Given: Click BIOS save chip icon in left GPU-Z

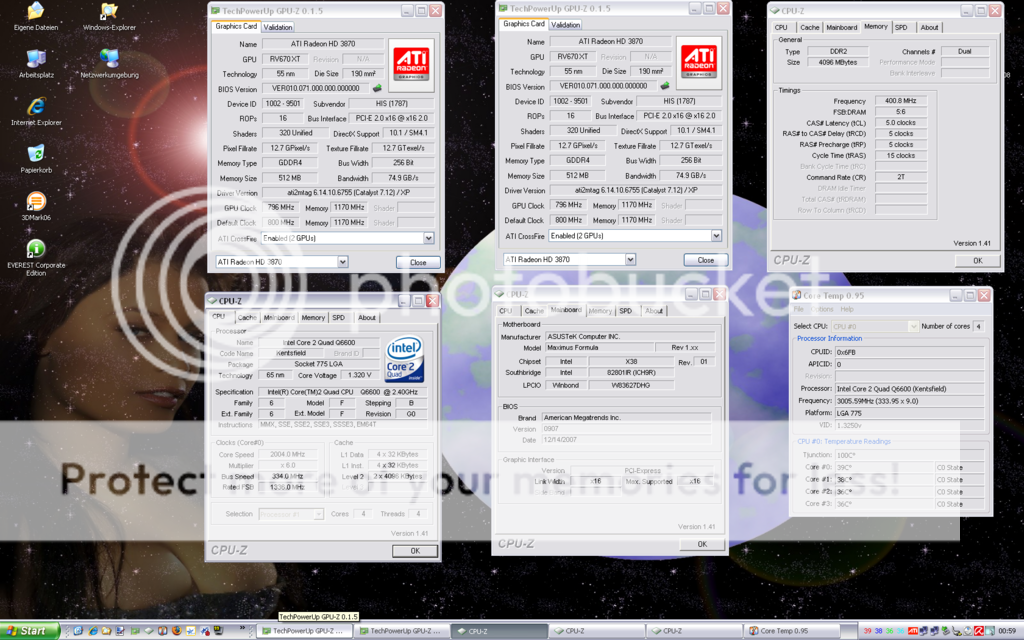Looking at the screenshot, I should [377, 88].
